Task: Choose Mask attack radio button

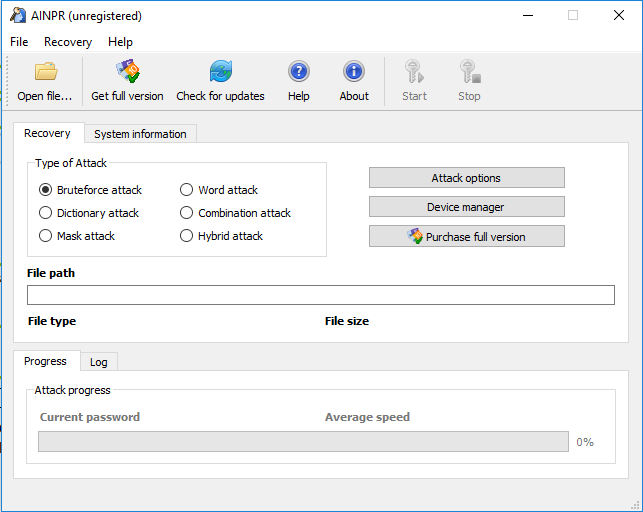Action: [x=46, y=236]
